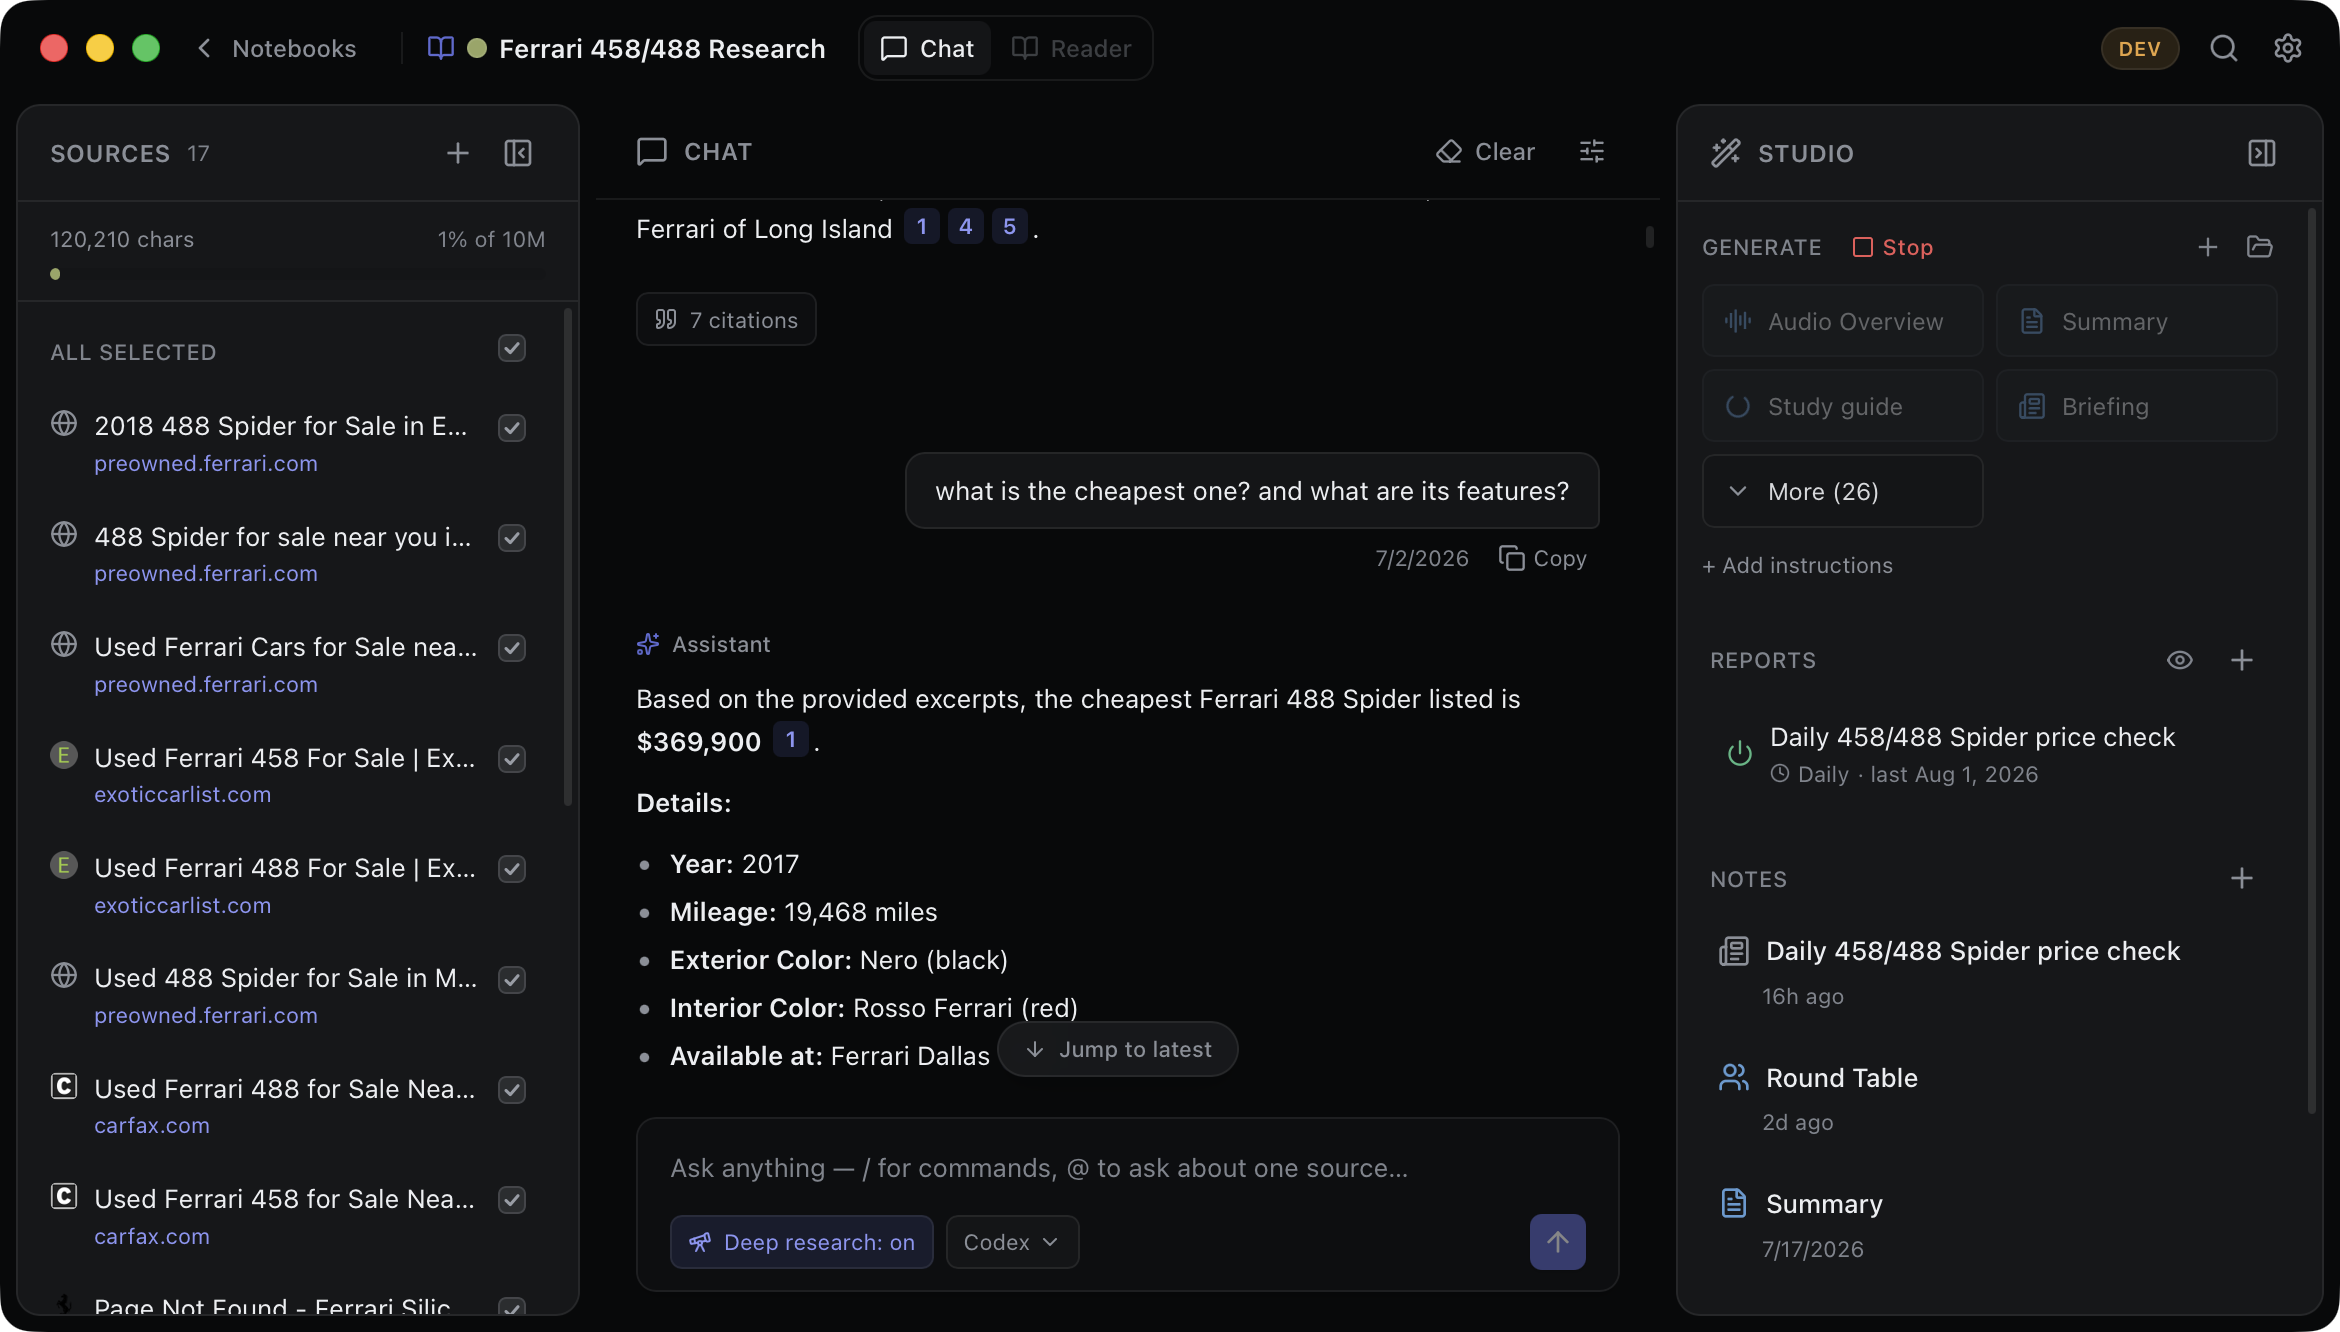
Task: Generate a Briefing
Action: point(2136,406)
